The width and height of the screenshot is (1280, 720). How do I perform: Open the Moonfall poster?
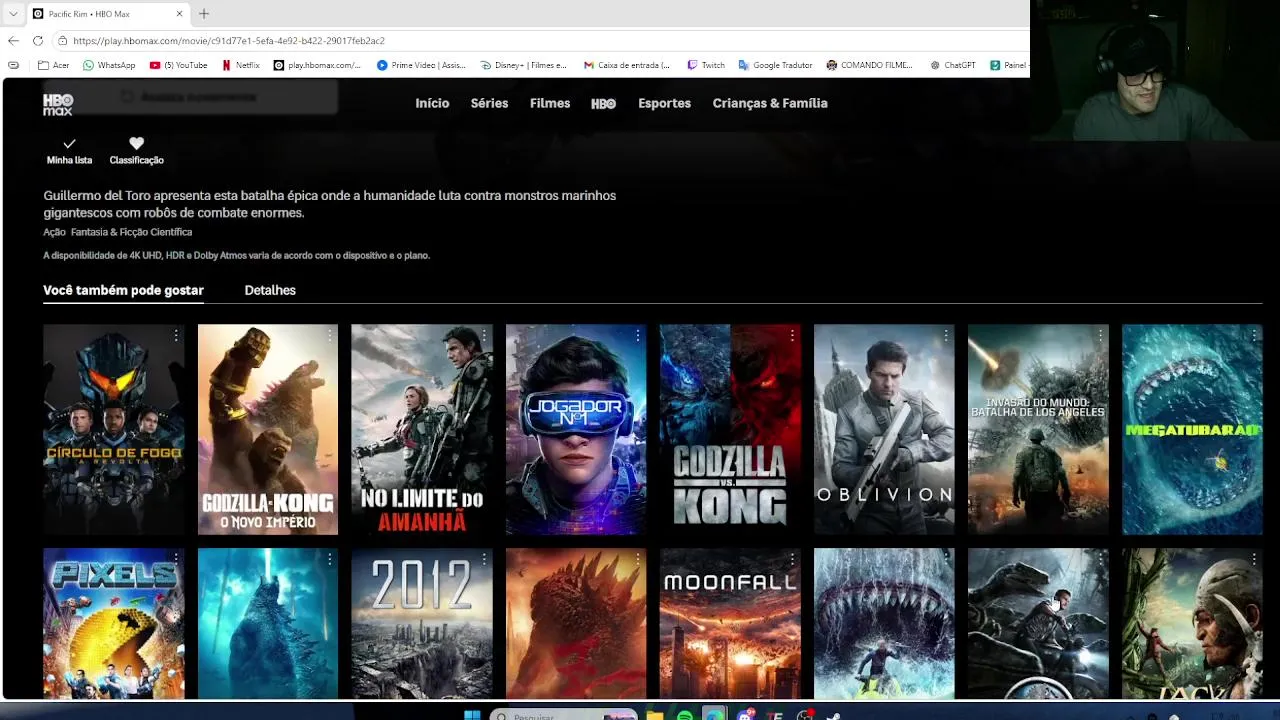click(729, 623)
